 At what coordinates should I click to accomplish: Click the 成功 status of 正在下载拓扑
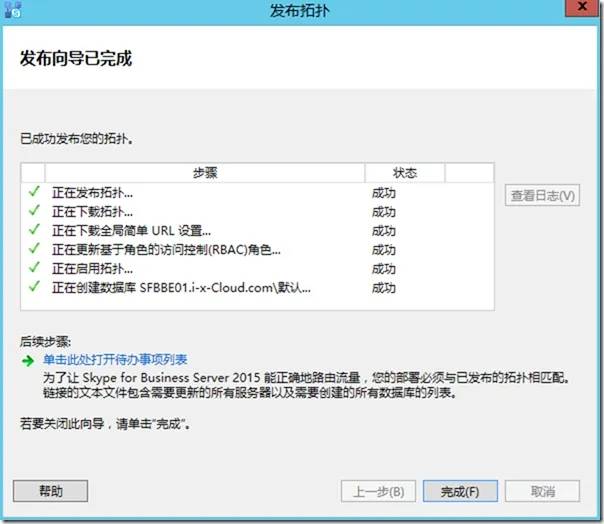384,212
